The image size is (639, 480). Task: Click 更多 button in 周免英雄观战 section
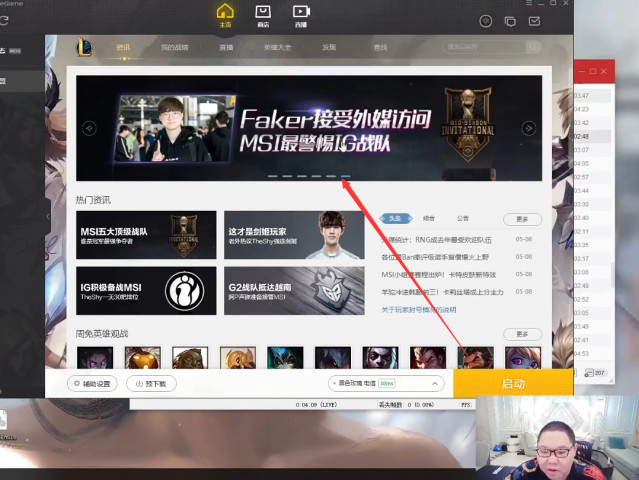[x=522, y=334]
